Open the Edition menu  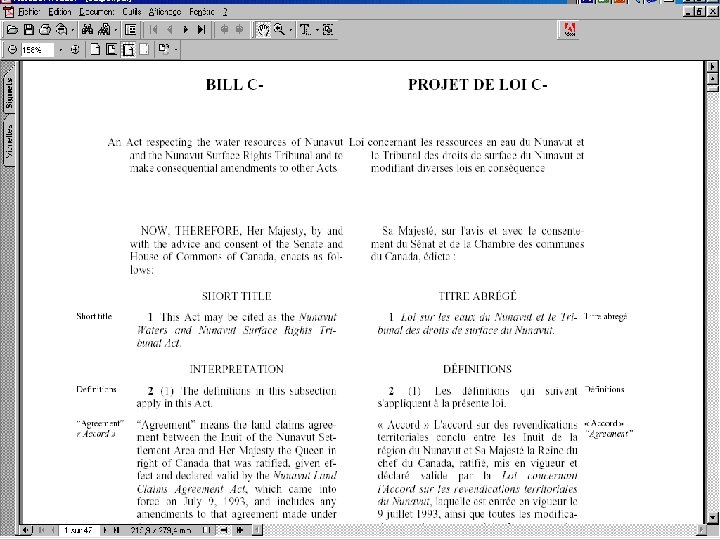coord(60,11)
